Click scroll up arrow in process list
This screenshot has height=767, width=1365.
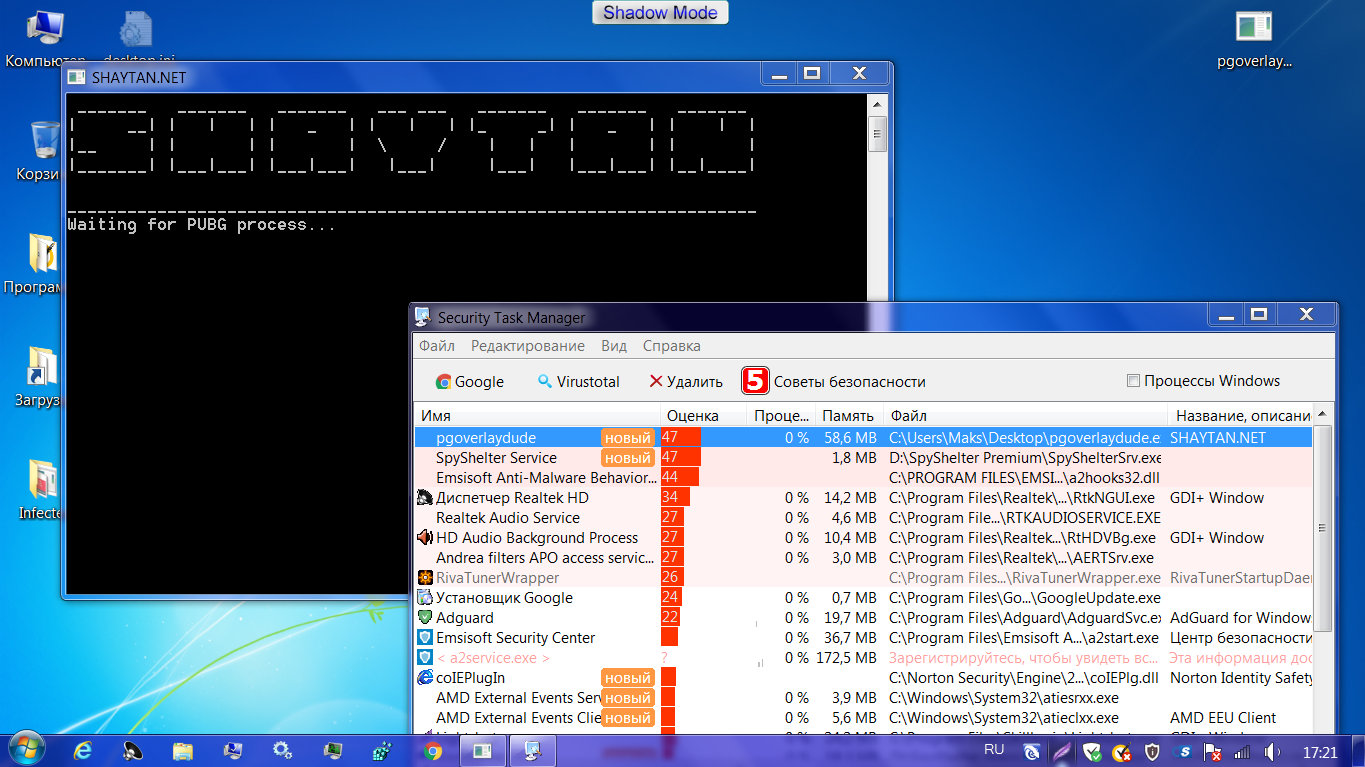(1323, 415)
